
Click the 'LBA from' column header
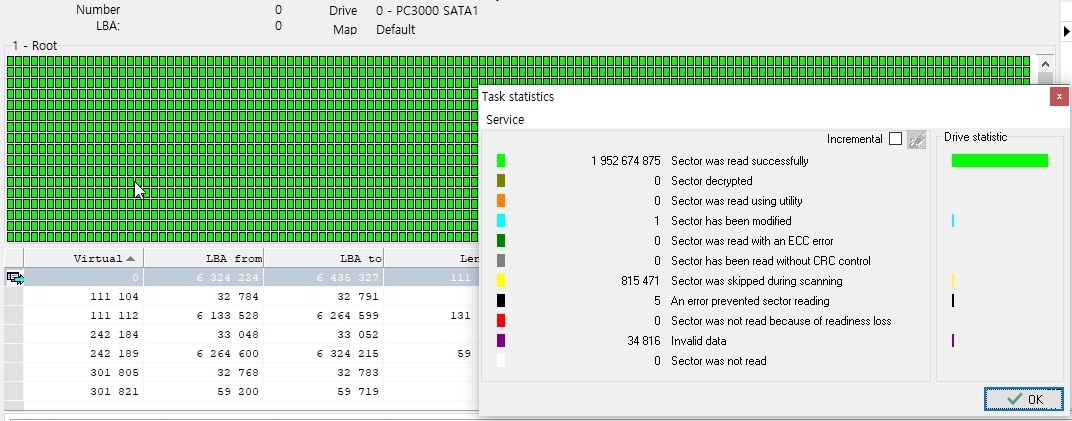coord(203,258)
